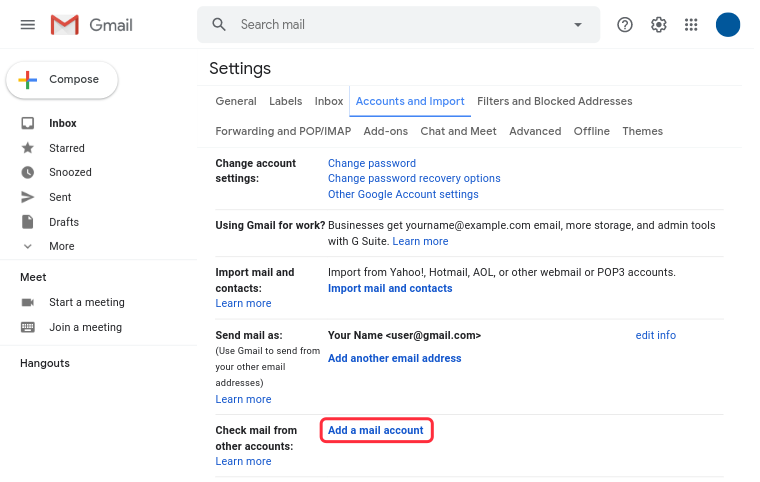This screenshot has height=482, width=760.
Task: Click Learn more about G Suite
Action: pyautogui.click(x=420, y=241)
